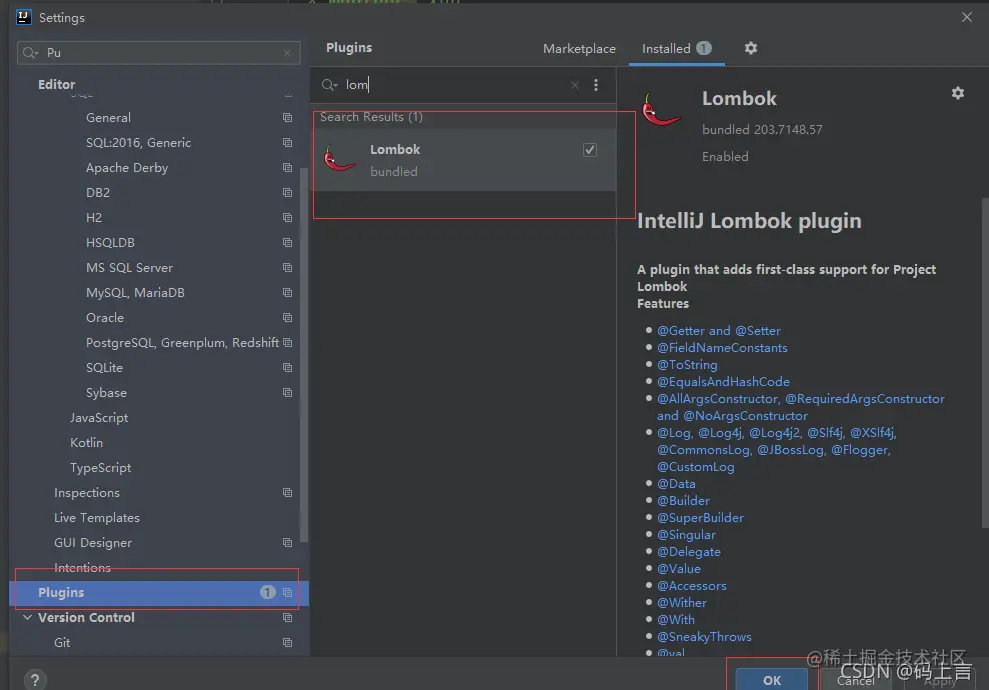Viewport: 989px width, 690px height.
Task: Select Editor section header in tree
Action: (56, 85)
